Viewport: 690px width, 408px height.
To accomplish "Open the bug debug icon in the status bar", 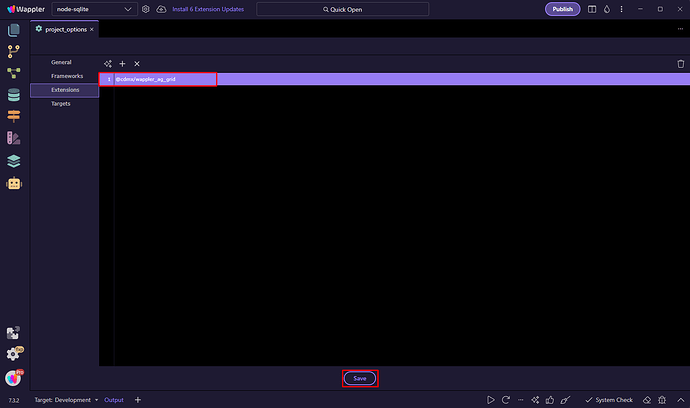I will (662, 400).
